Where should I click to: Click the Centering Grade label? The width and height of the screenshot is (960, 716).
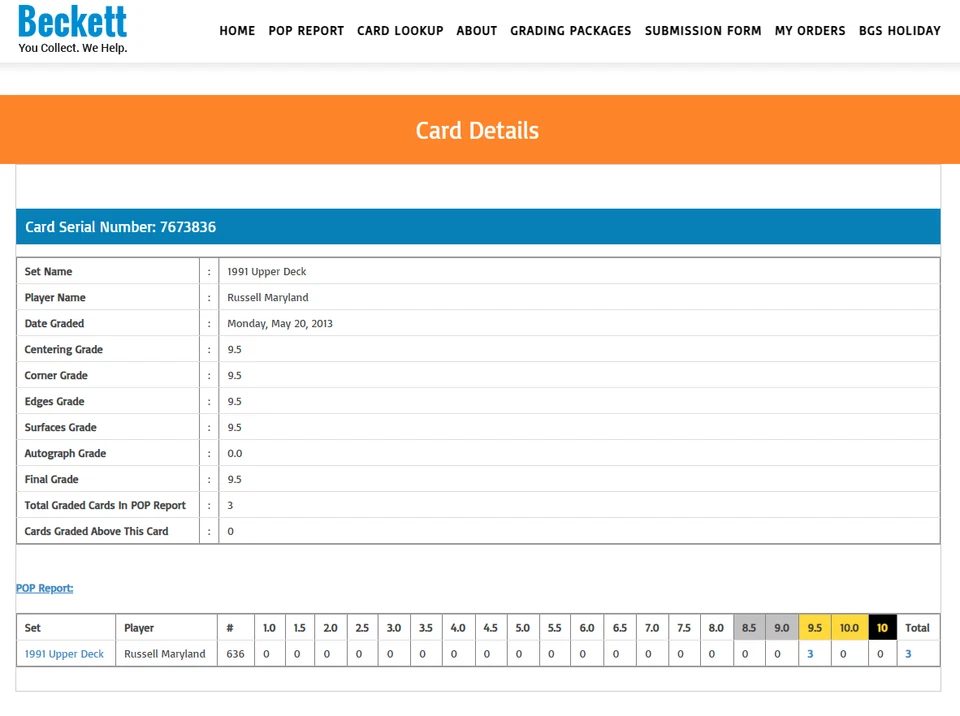click(x=64, y=349)
